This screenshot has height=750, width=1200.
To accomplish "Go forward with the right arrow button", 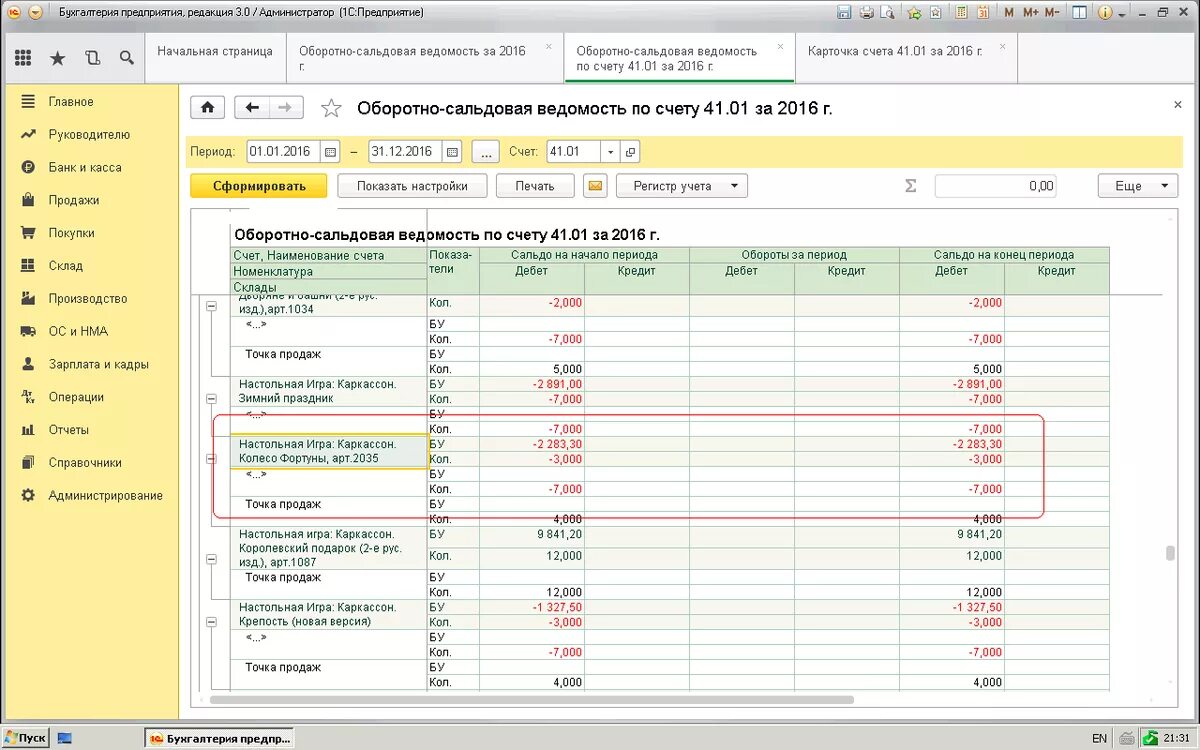I will [286, 108].
